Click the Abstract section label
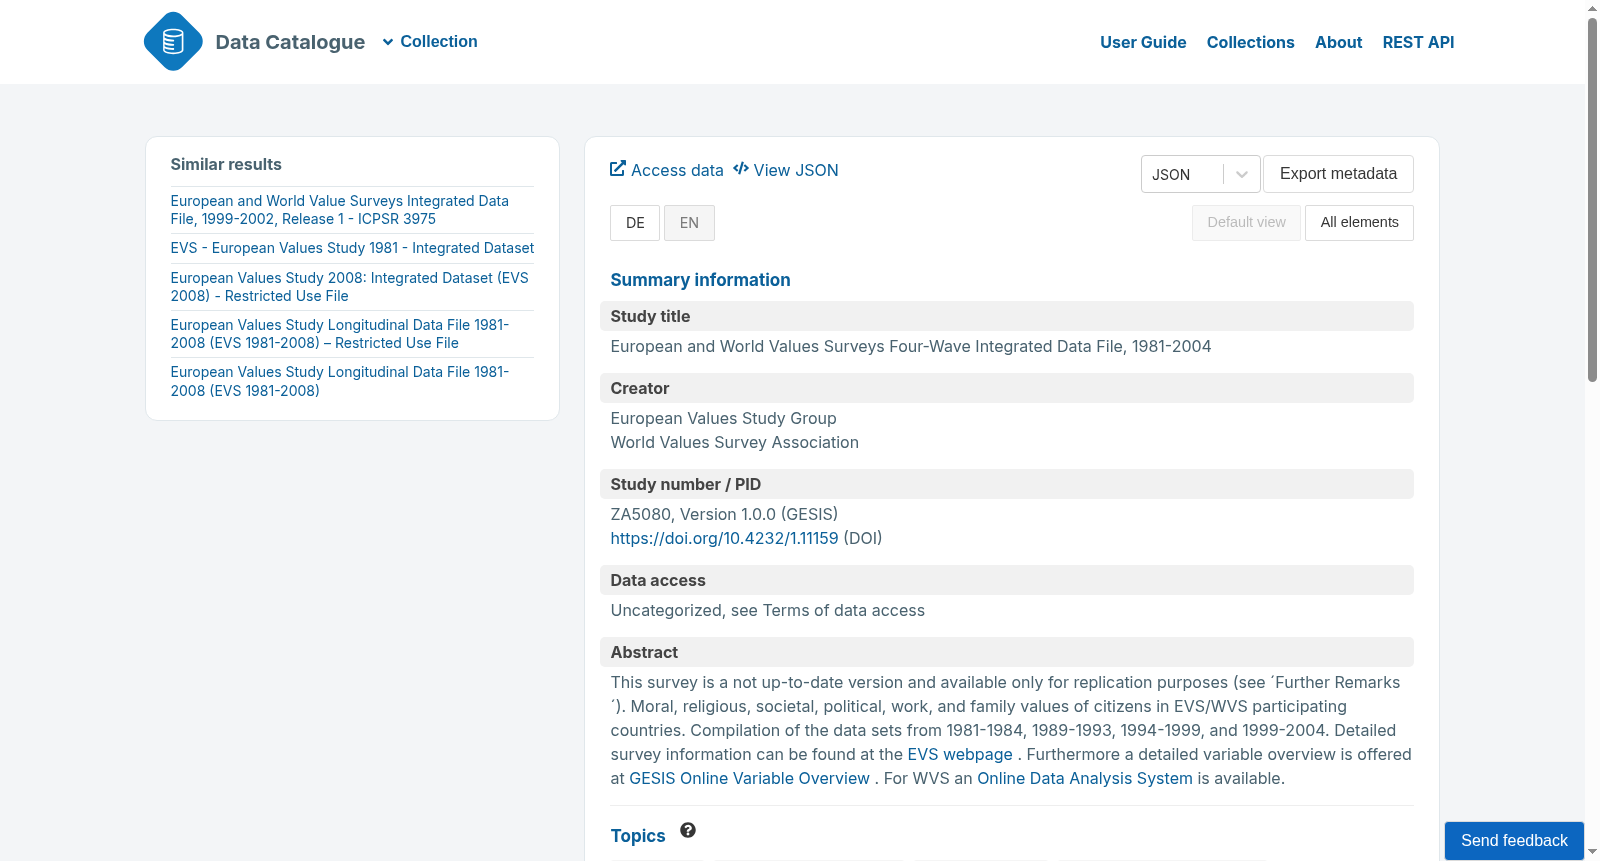This screenshot has width=1600, height=861. (644, 652)
